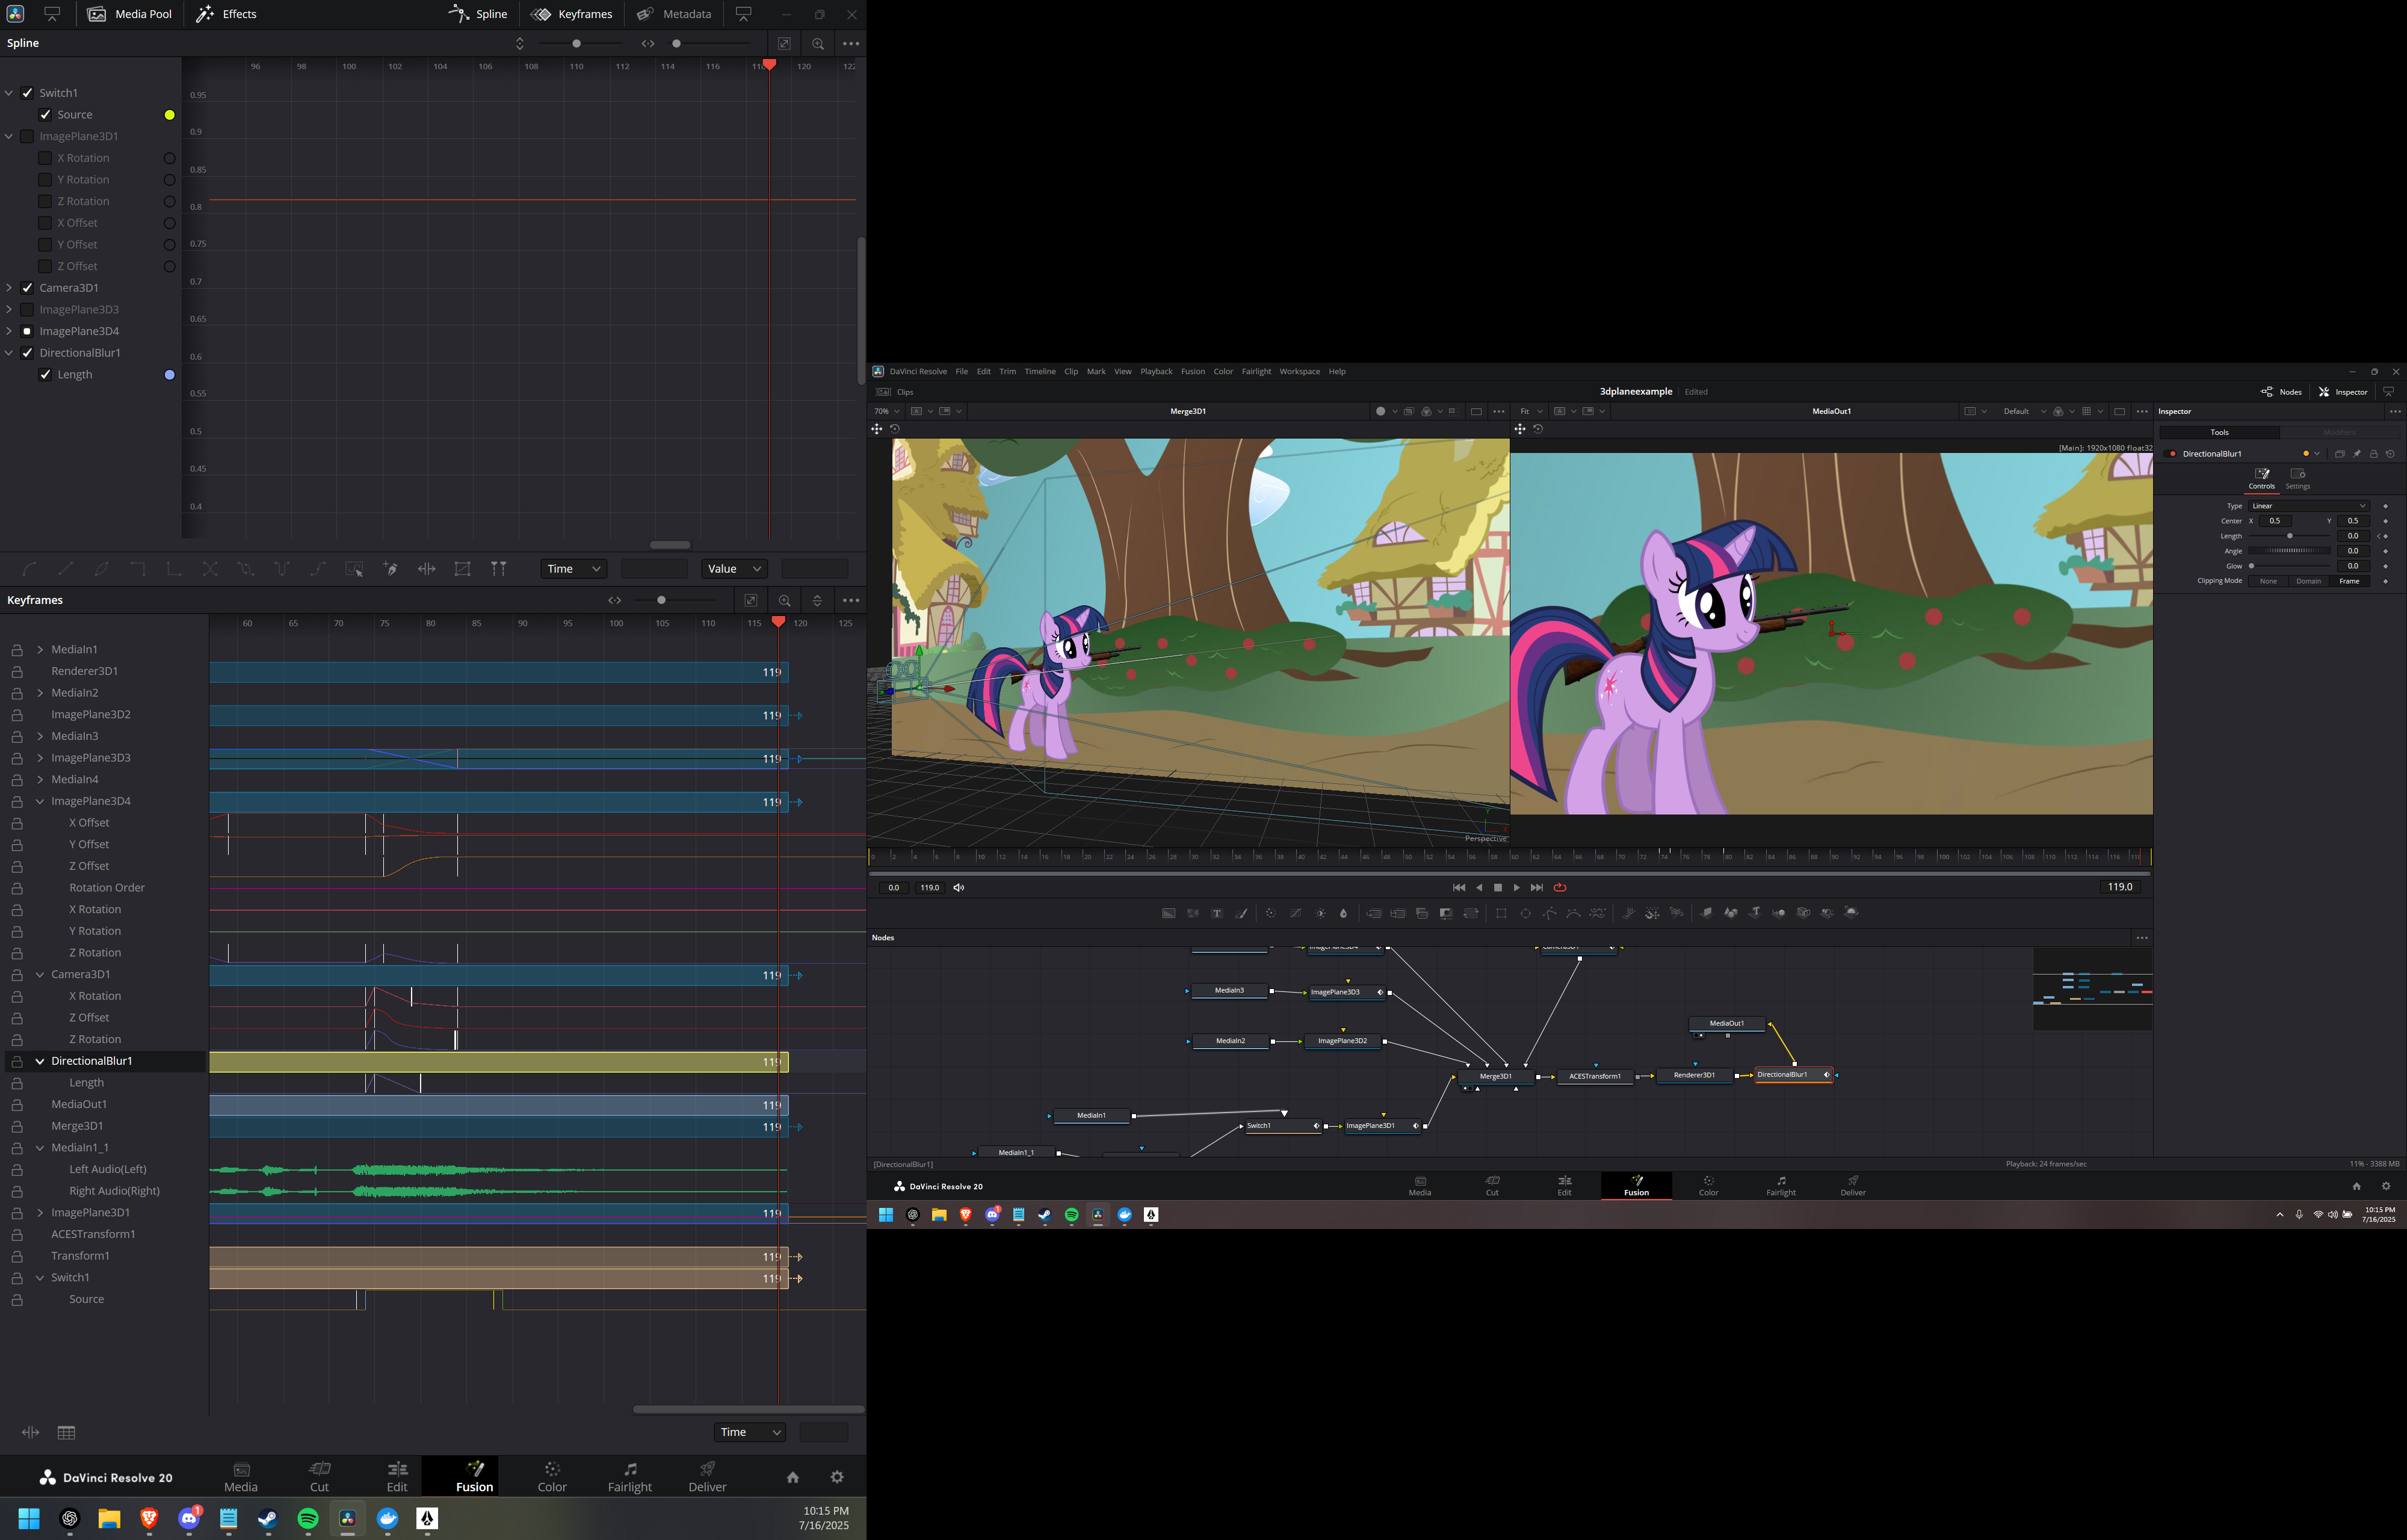2407x1540 pixels.
Task: Click the Keyframes zoom to fit icon
Action: coord(750,600)
